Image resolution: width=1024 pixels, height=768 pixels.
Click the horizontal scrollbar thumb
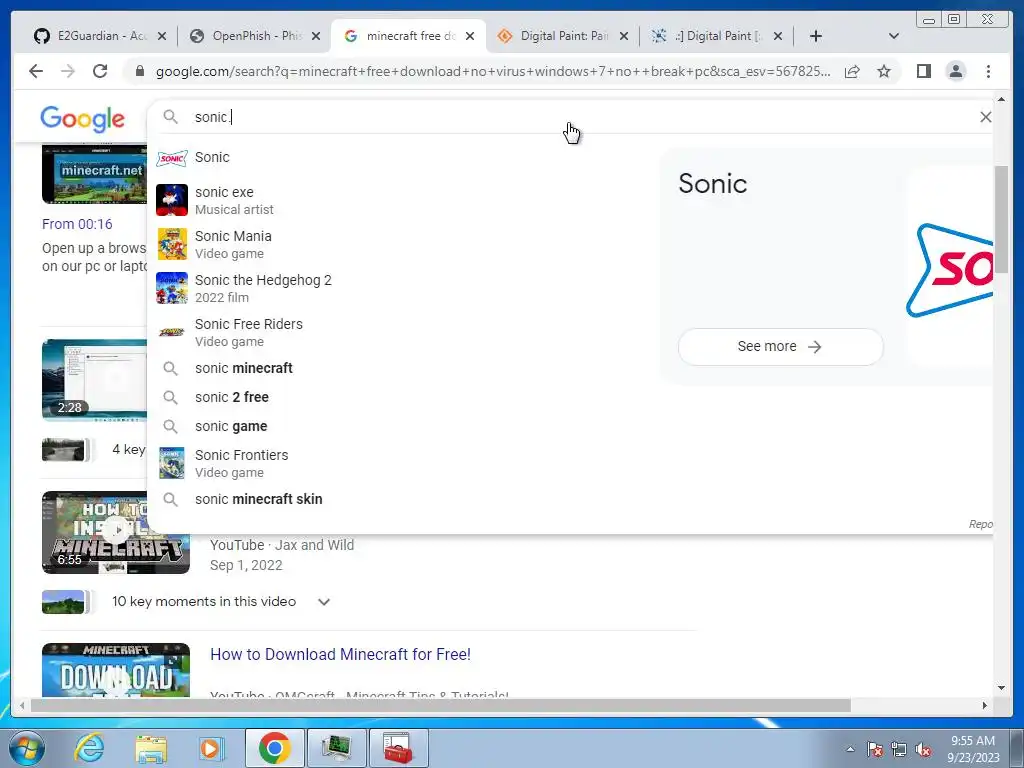(441, 705)
